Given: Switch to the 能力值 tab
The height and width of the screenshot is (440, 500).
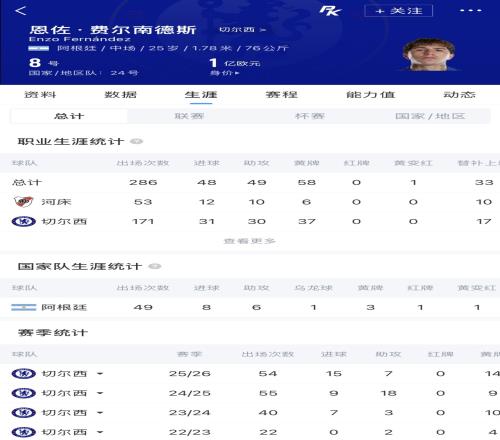Looking at the screenshot, I should [371, 95].
